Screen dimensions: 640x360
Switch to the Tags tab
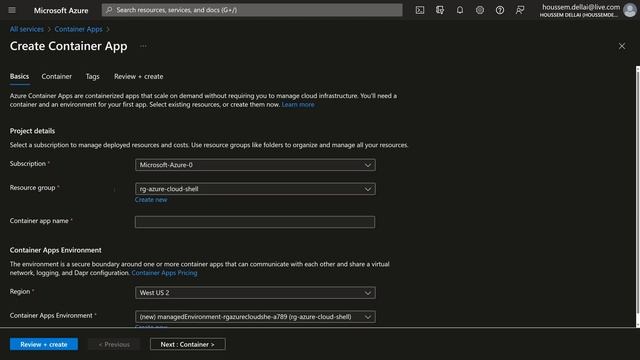point(92,76)
